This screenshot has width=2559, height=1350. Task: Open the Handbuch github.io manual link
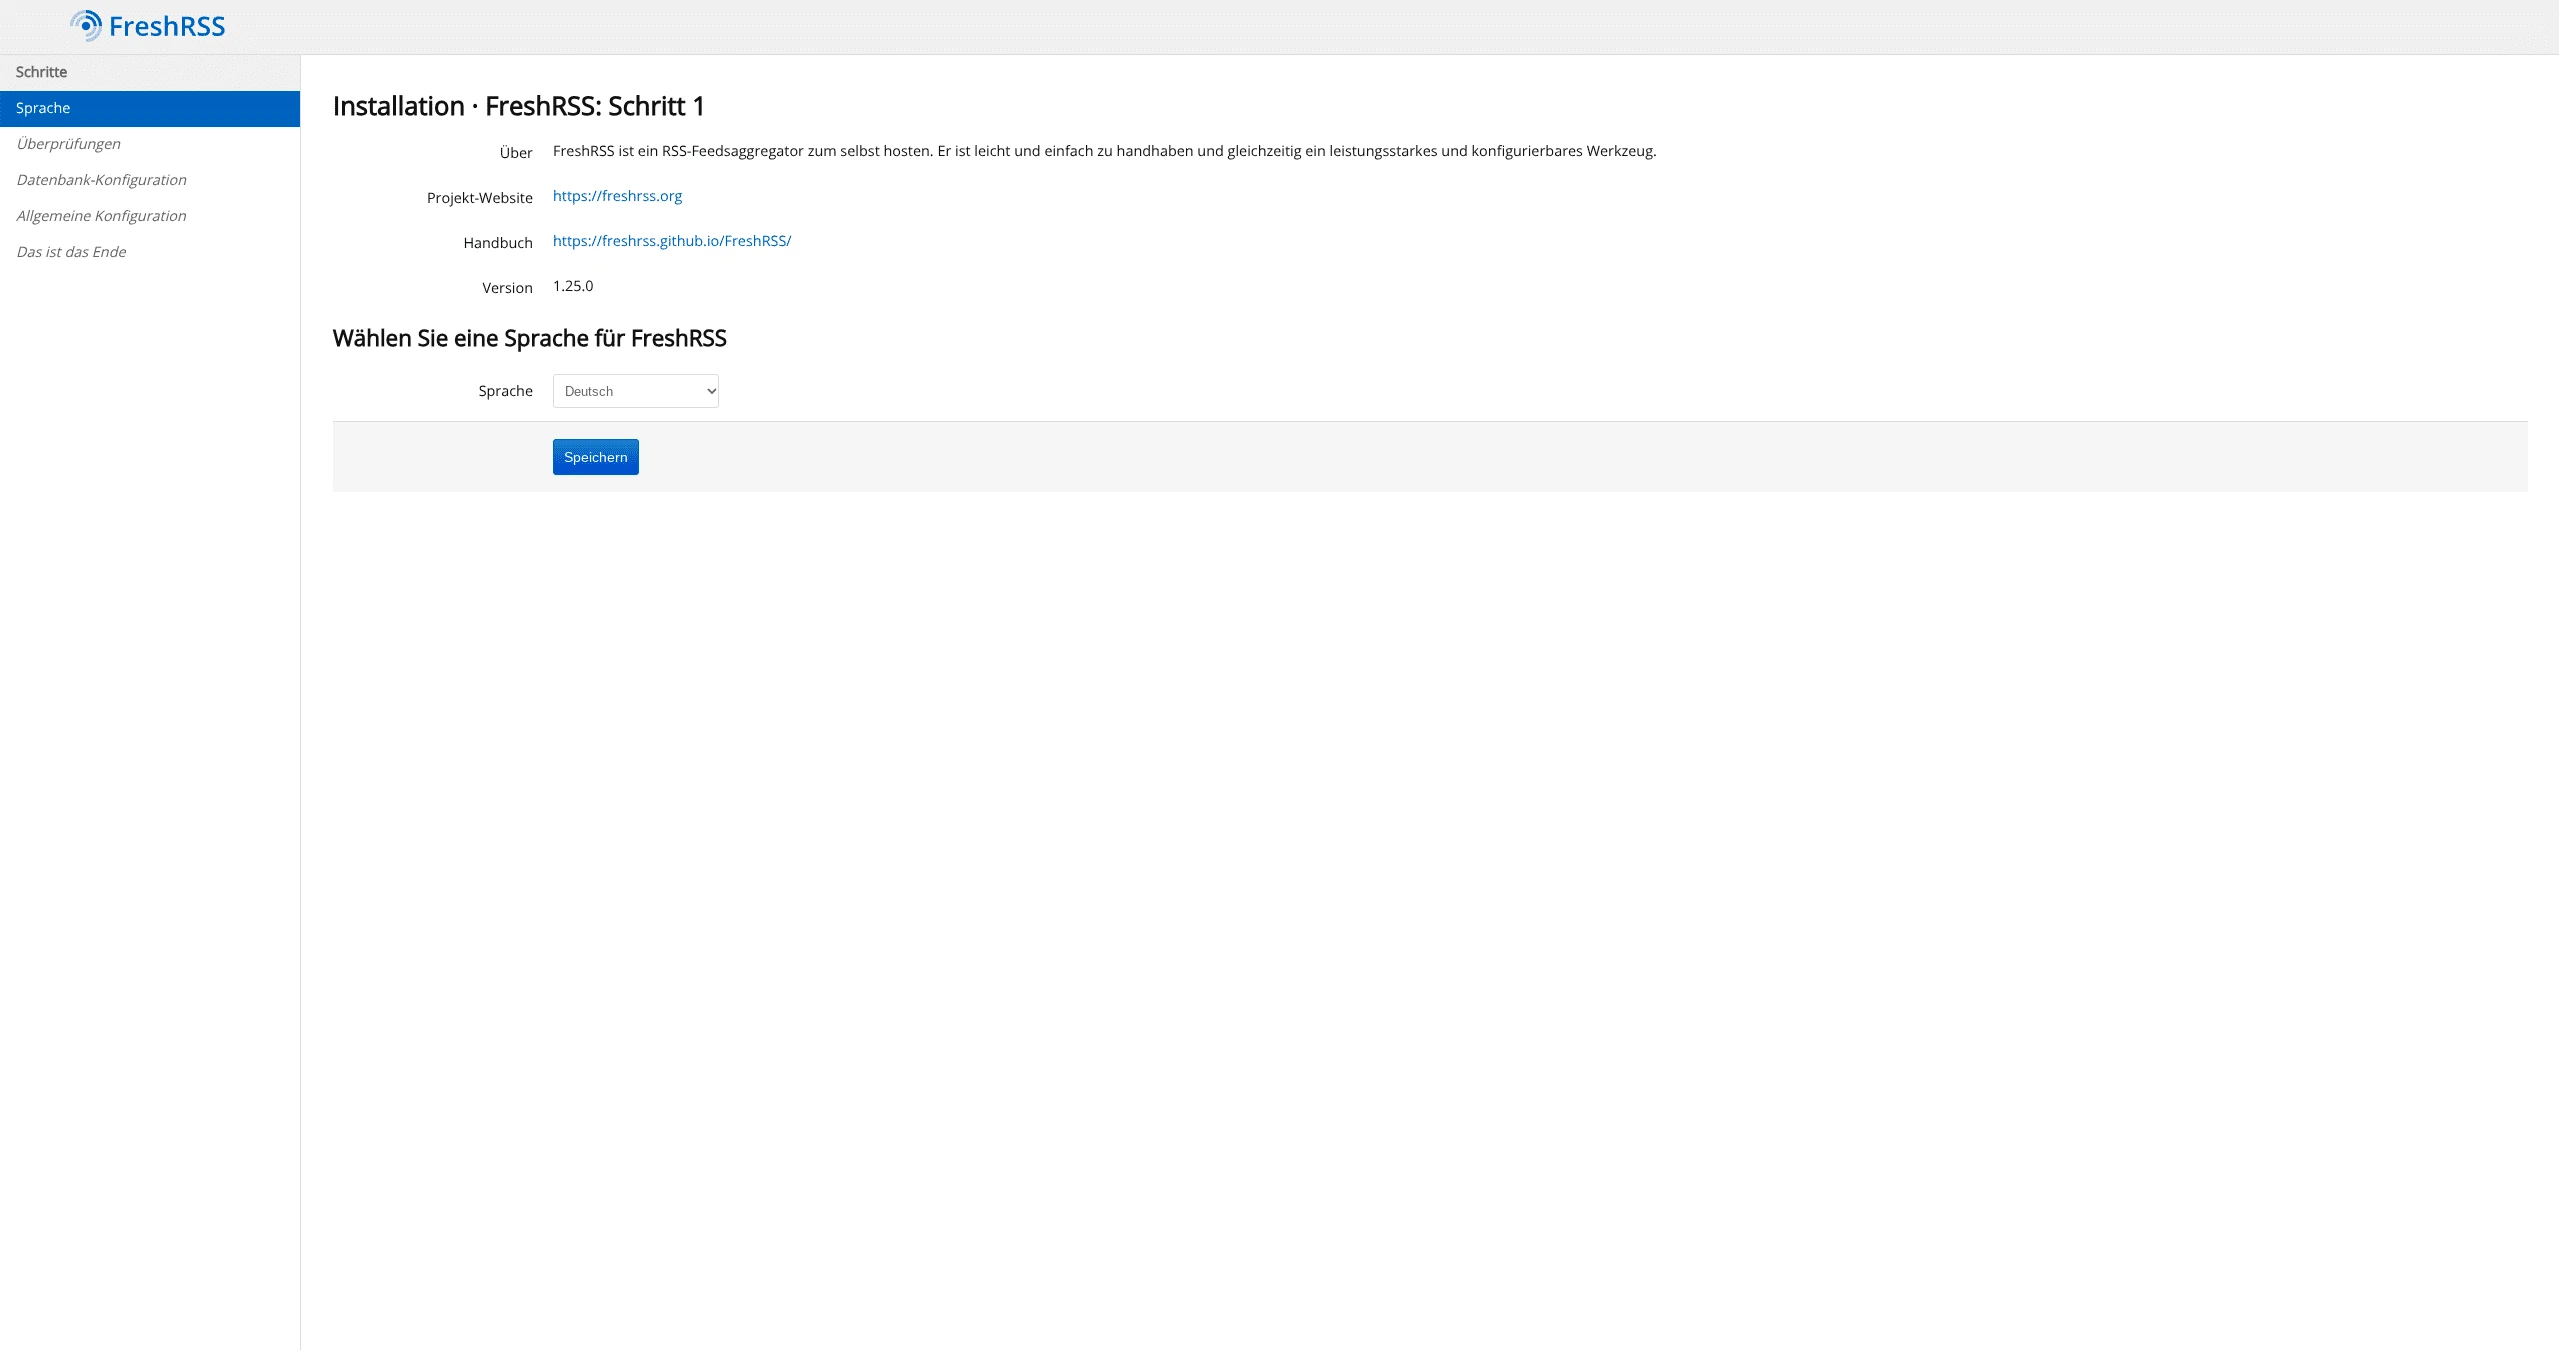[672, 241]
